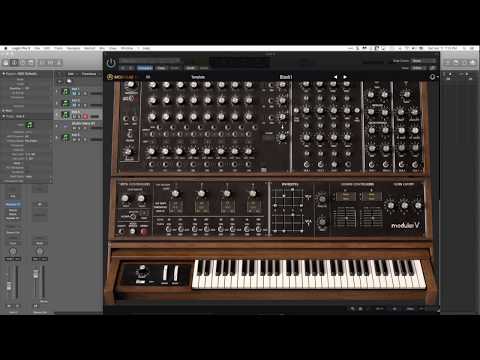Toggle record enable on the selected track
This screenshot has height=360, width=480.
click(85, 116)
